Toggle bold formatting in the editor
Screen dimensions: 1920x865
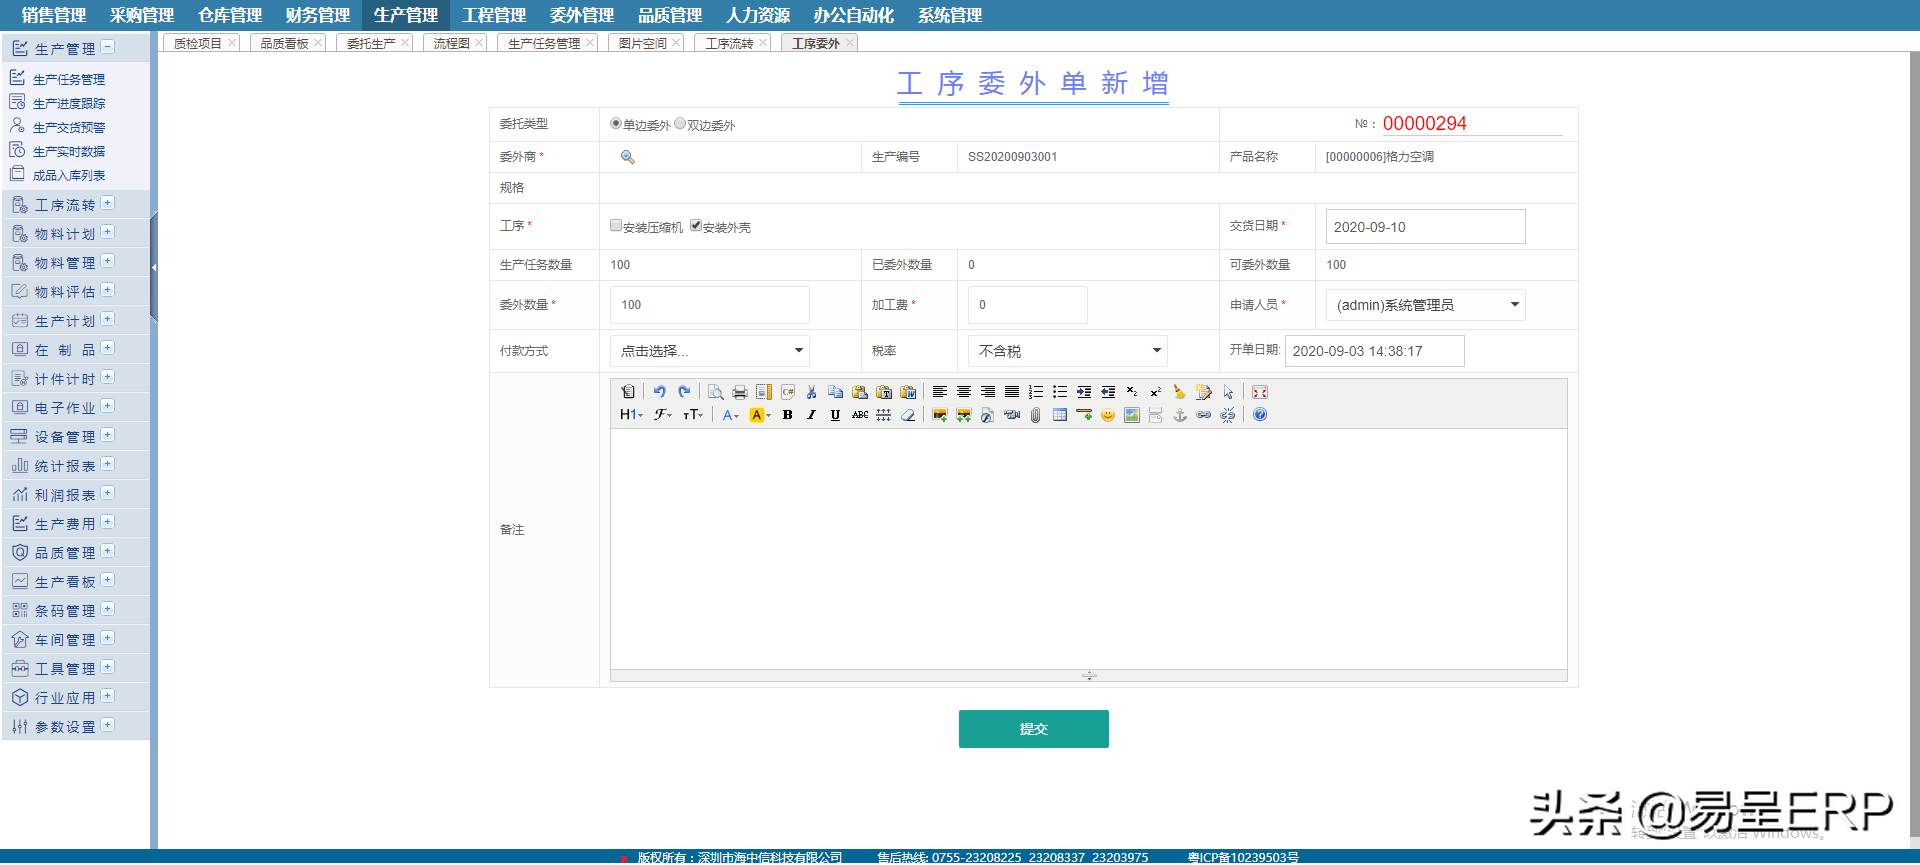788,415
